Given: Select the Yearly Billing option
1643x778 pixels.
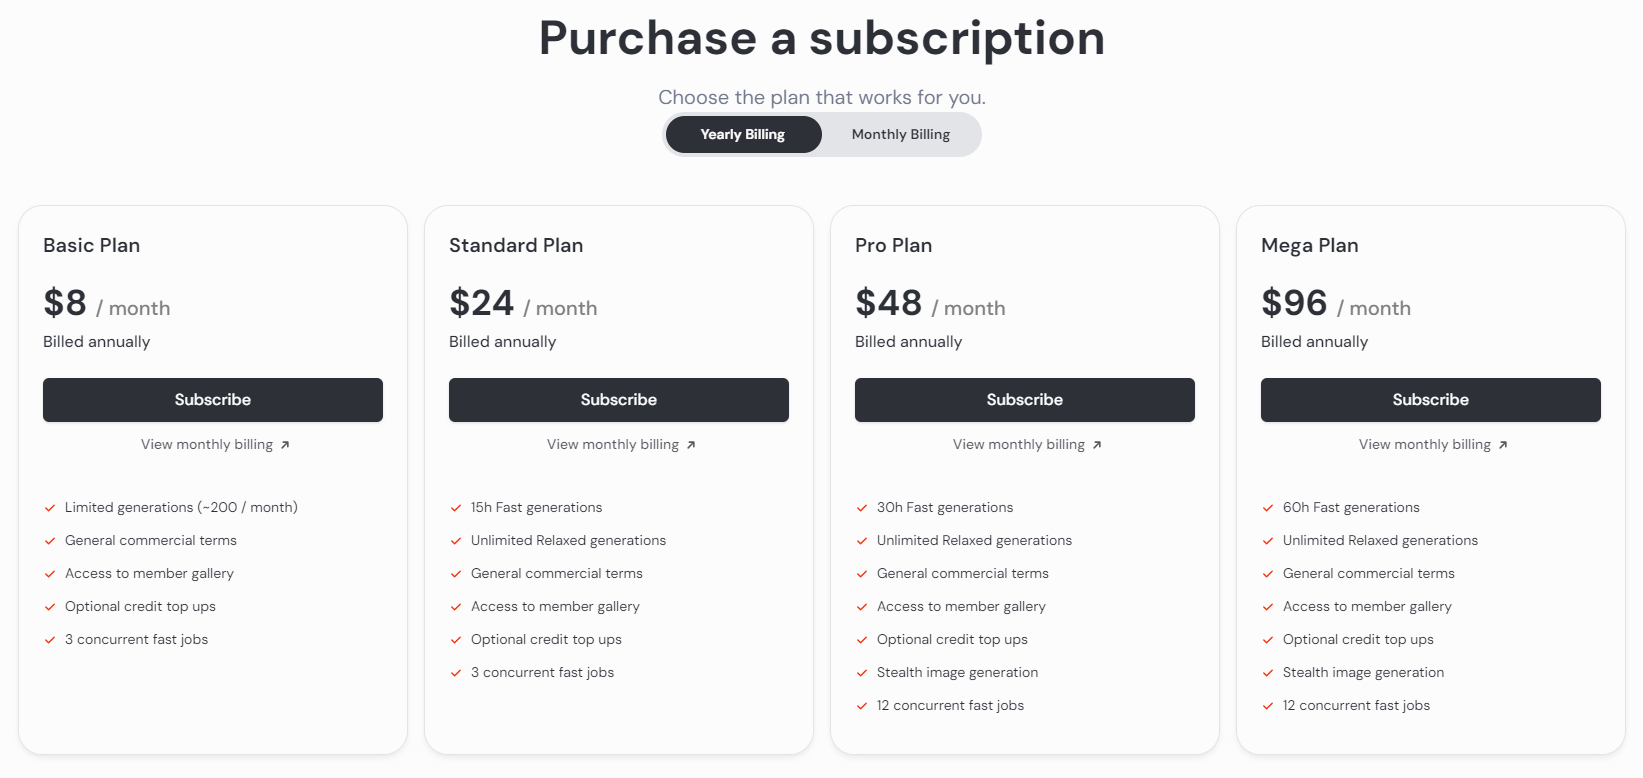Looking at the screenshot, I should click(x=743, y=135).
